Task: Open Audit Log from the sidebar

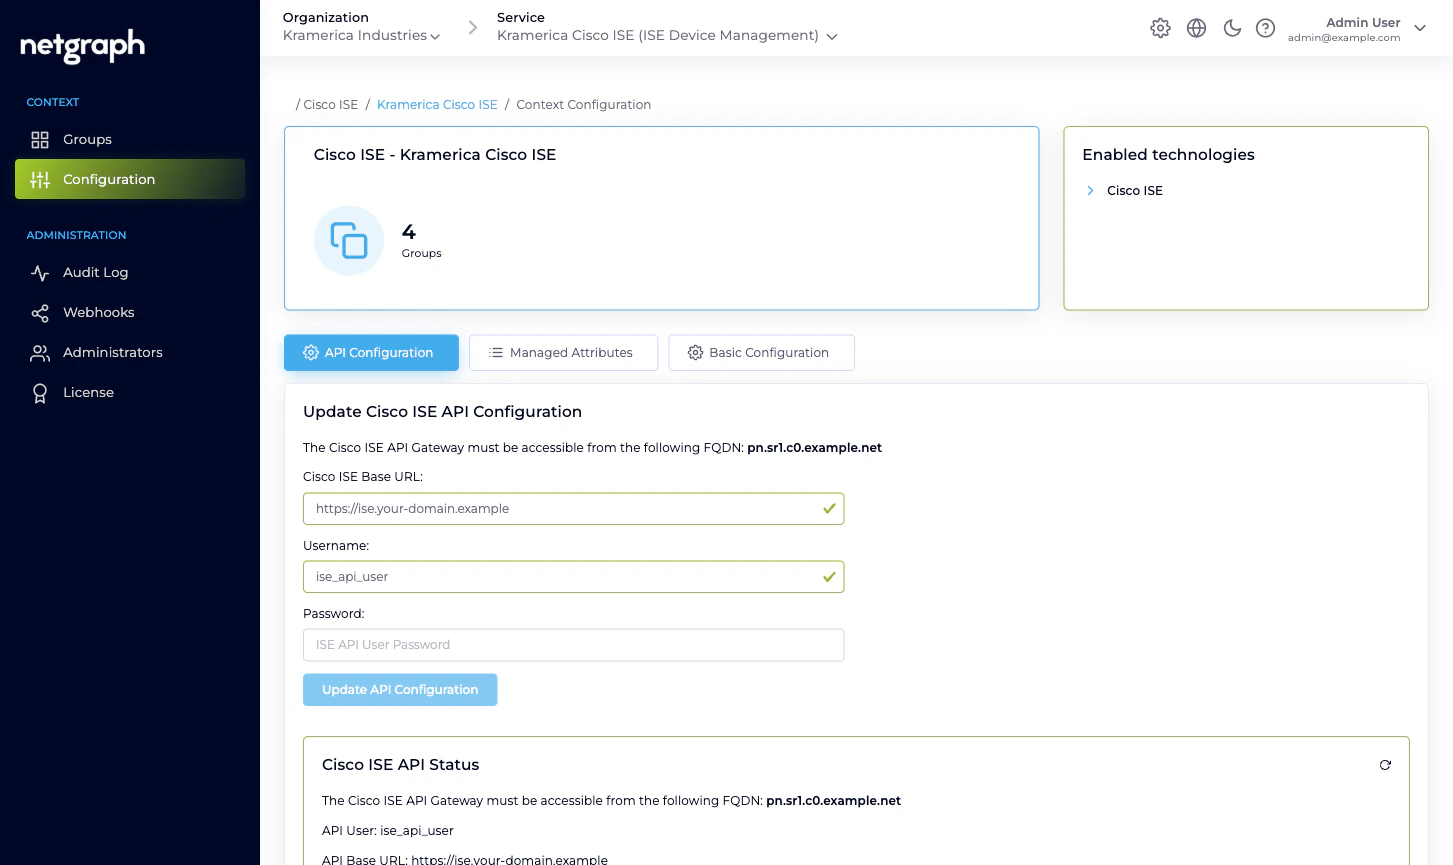Action: [95, 272]
